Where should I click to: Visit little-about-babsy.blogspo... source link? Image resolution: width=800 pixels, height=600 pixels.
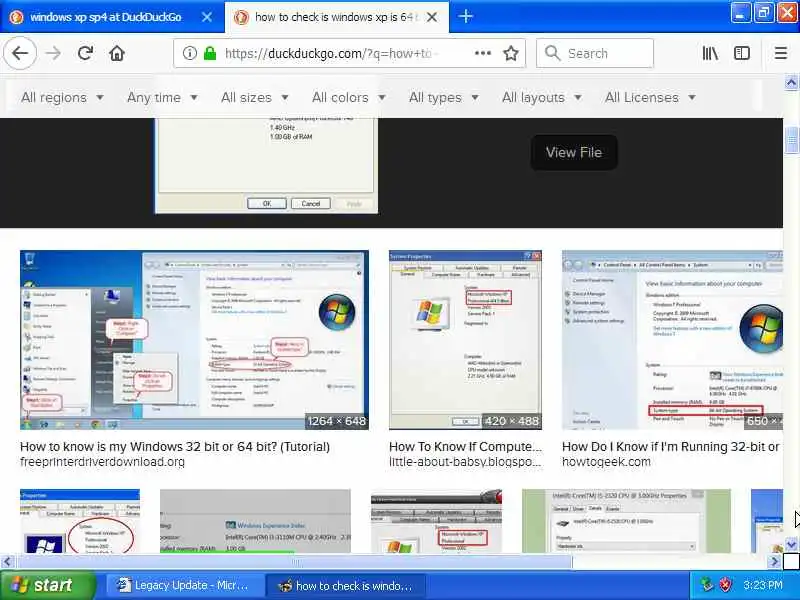click(465, 462)
